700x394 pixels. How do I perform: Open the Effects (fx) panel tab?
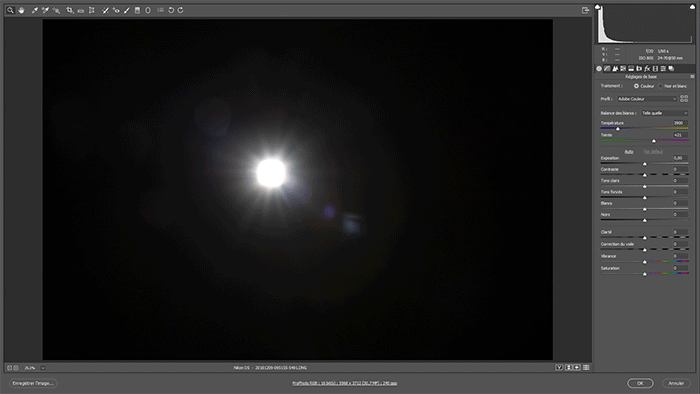(647, 68)
